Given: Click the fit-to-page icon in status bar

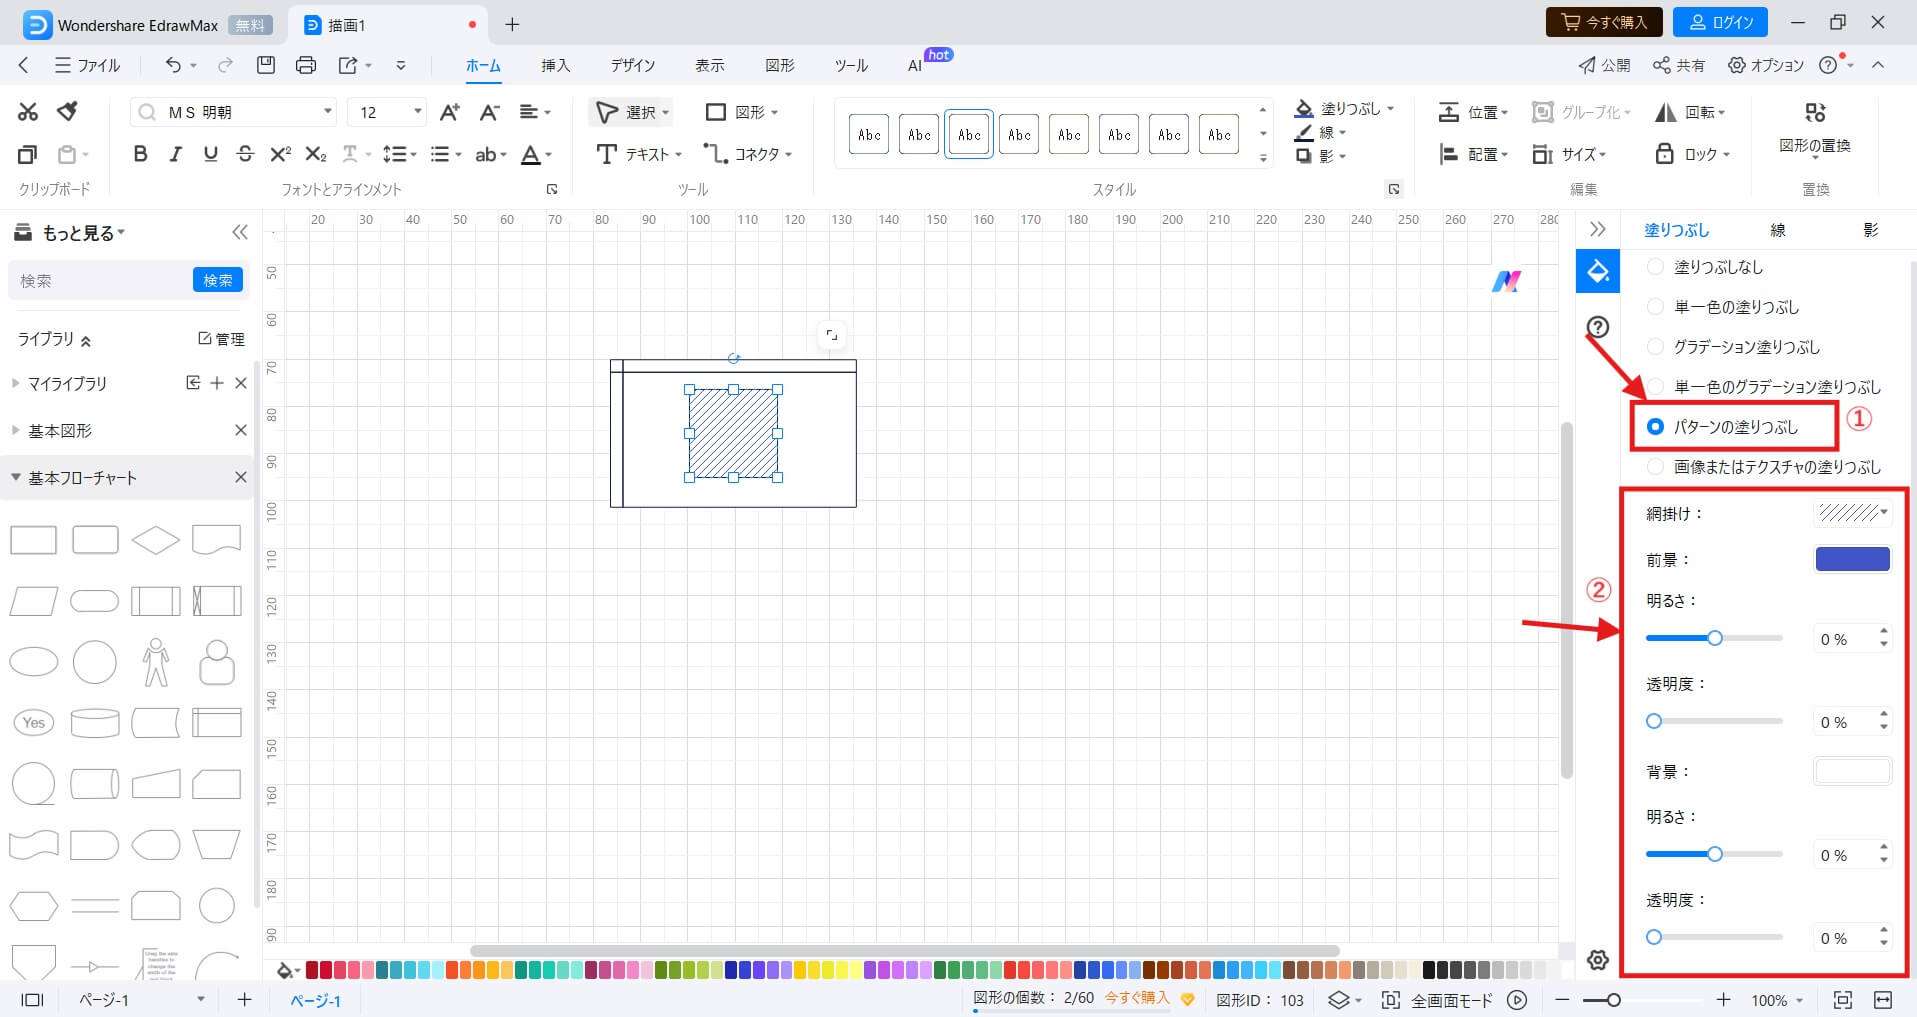Looking at the screenshot, I should [1842, 1000].
